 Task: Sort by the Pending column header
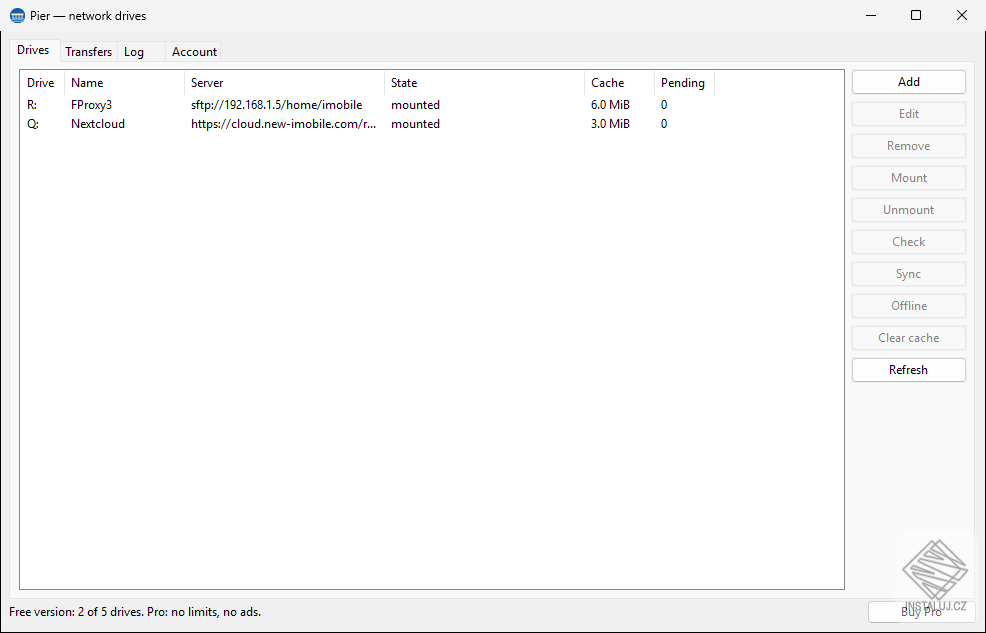(x=684, y=83)
